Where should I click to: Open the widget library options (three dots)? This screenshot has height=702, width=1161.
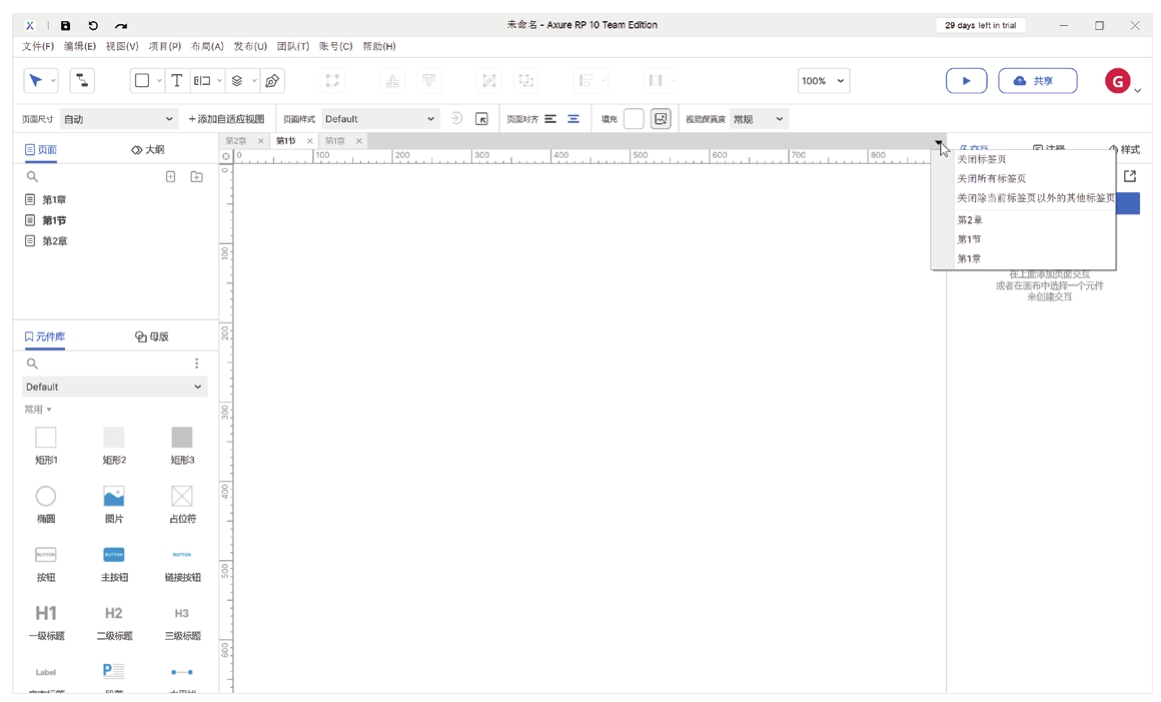tap(197, 364)
